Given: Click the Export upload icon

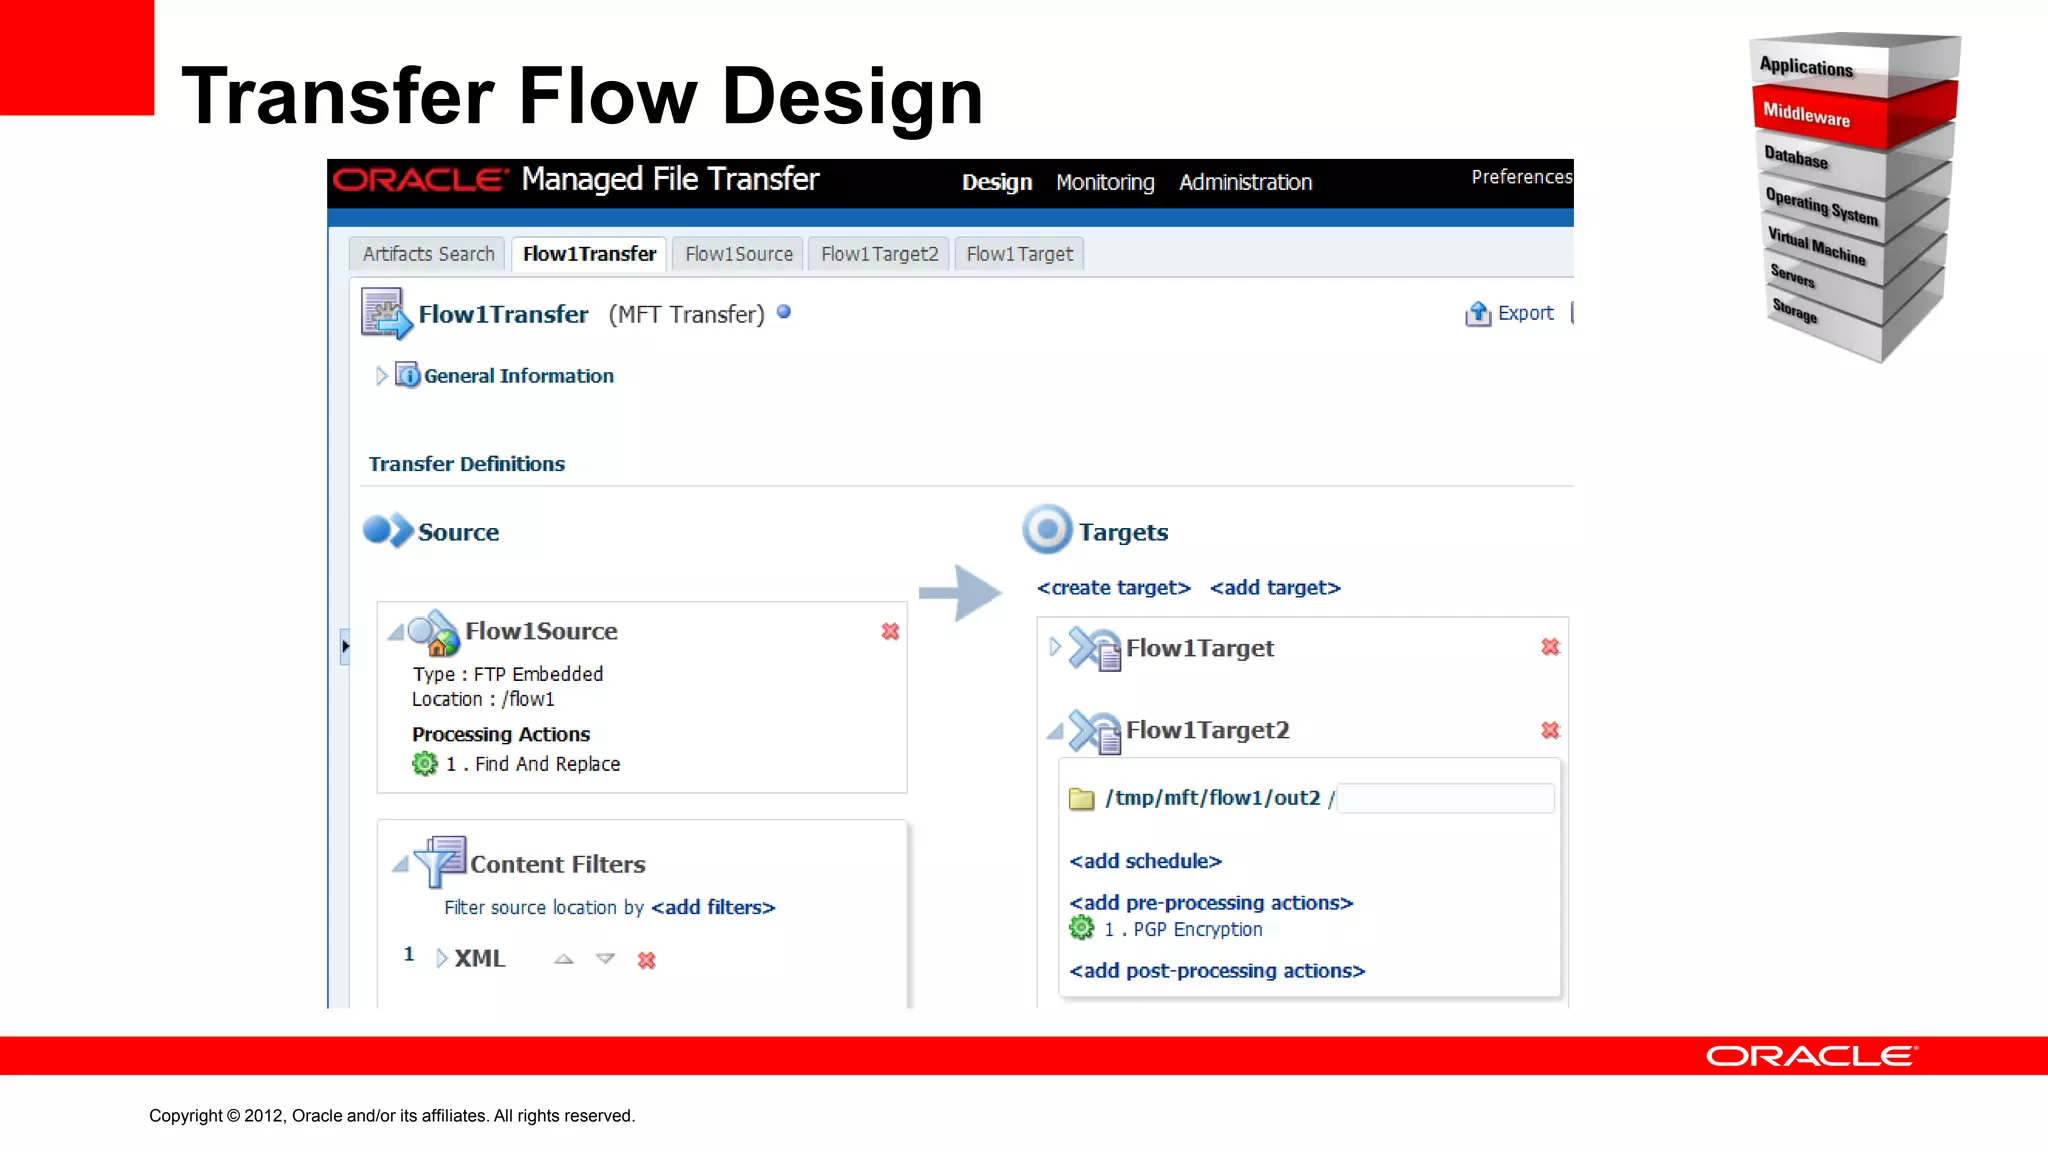Looking at the screenshot, I should (1478, 314).
